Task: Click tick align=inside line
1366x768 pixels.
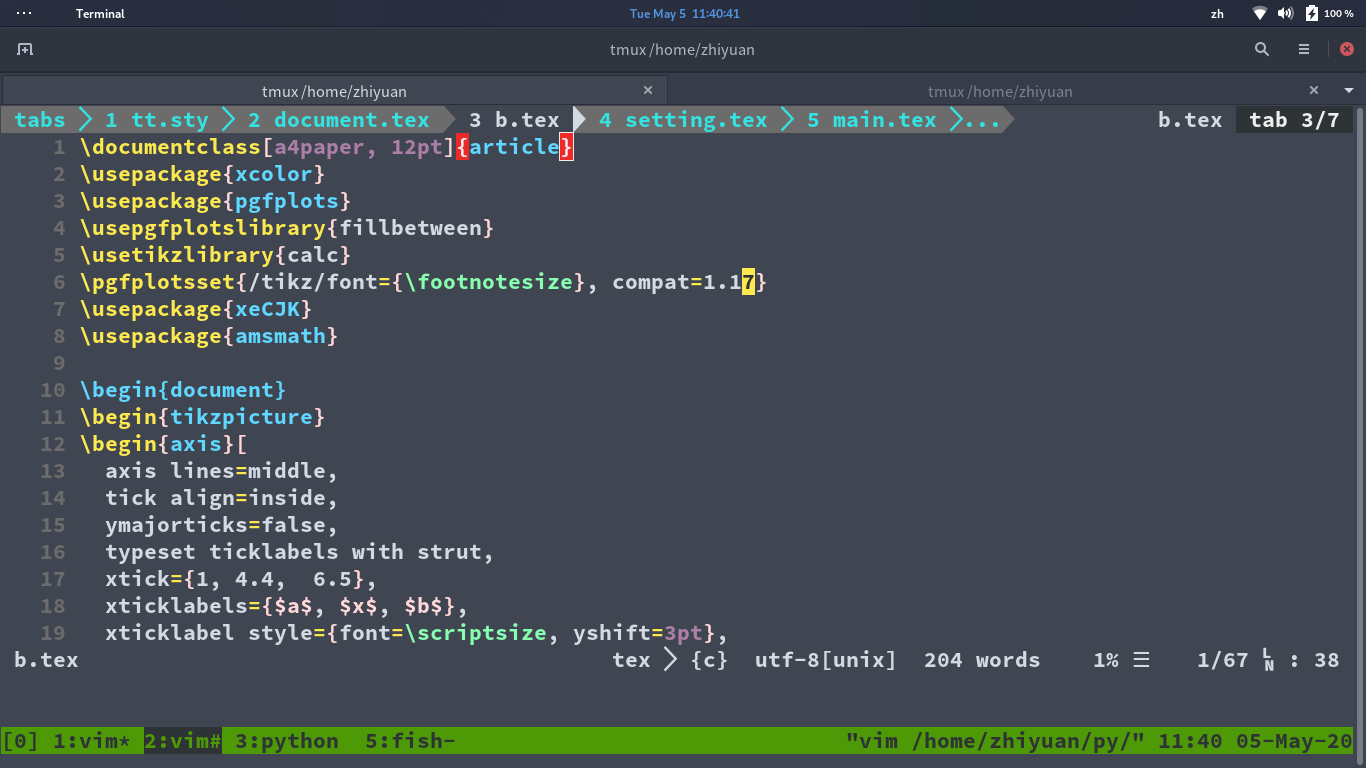Action: click(222, 498)
